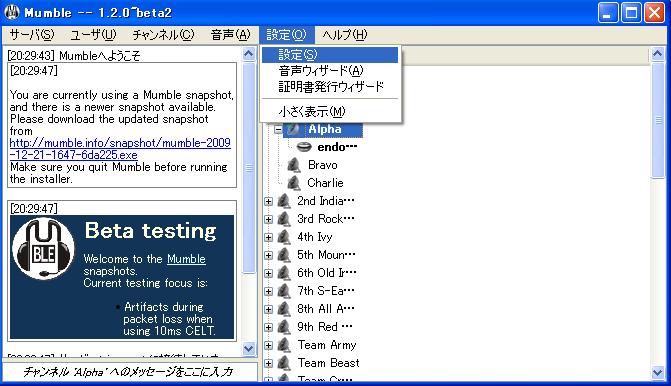Select the Charlie channel name
Image resolution: width=671 pixels, height=386 pixels.
(325, 183)
